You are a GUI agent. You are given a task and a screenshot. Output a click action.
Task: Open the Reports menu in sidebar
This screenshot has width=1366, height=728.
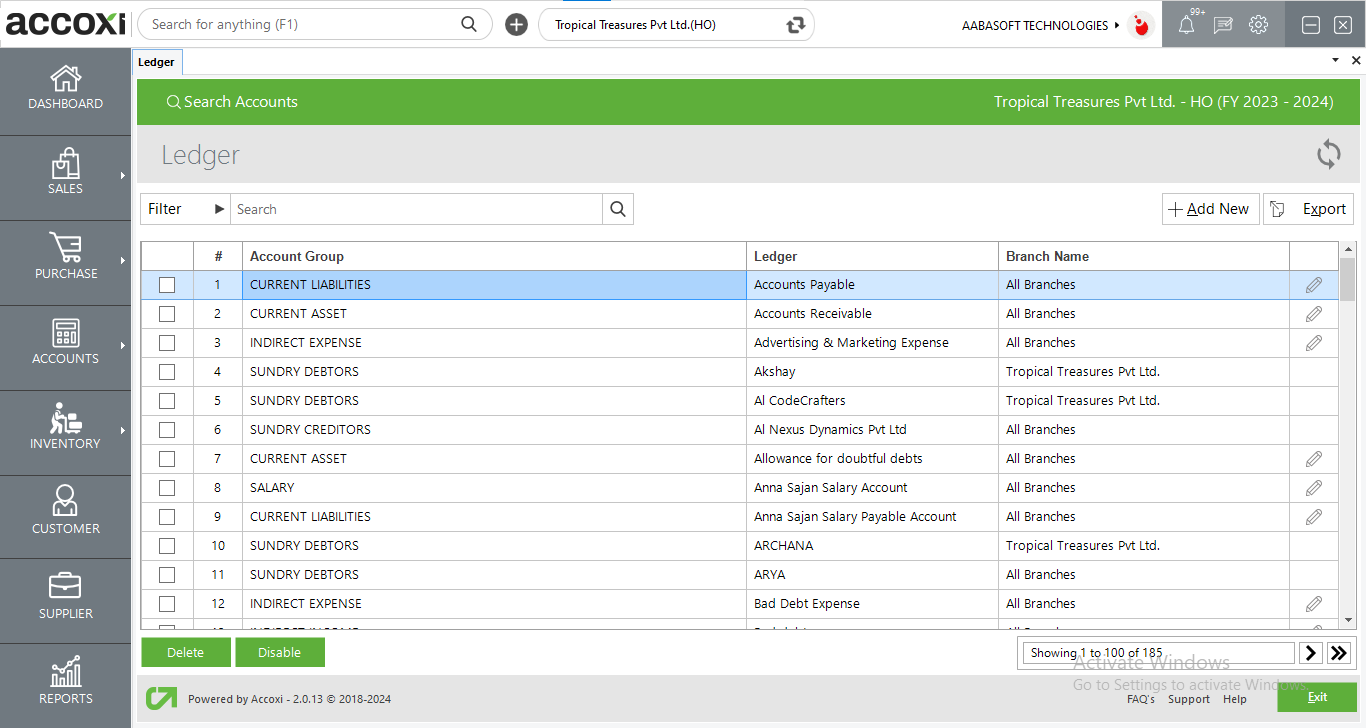pos(65,683)
